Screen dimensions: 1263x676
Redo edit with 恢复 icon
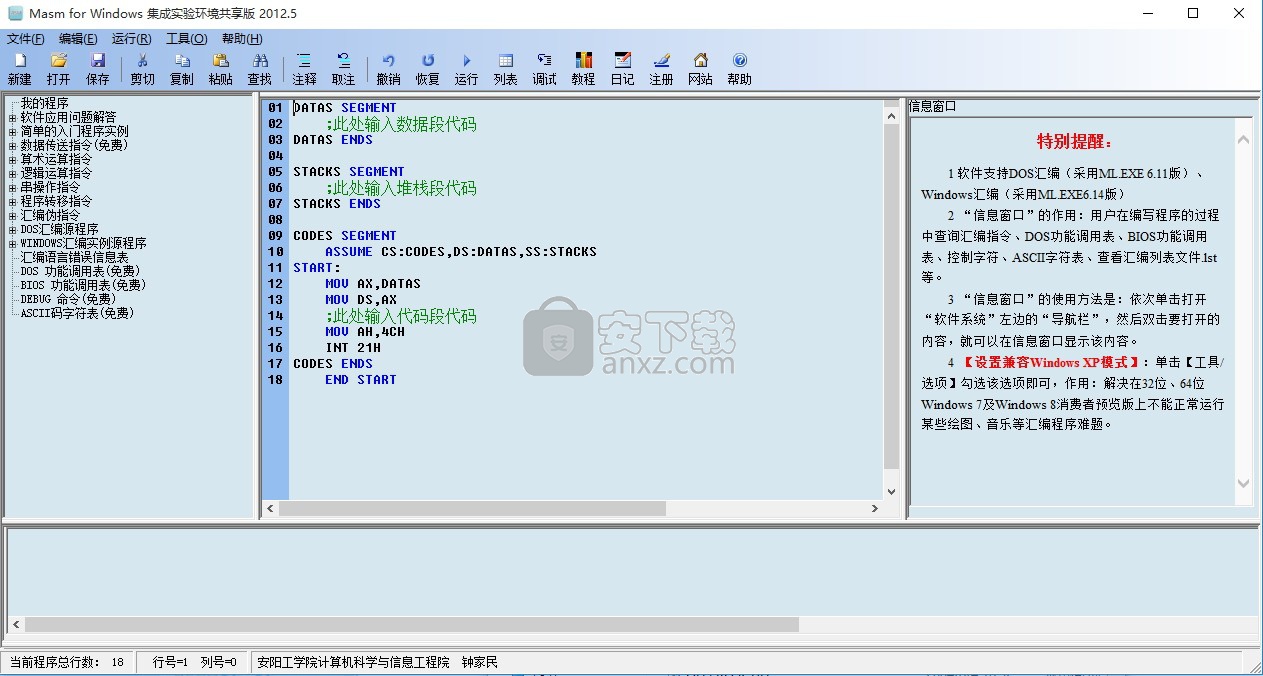[x=427, y=69]
